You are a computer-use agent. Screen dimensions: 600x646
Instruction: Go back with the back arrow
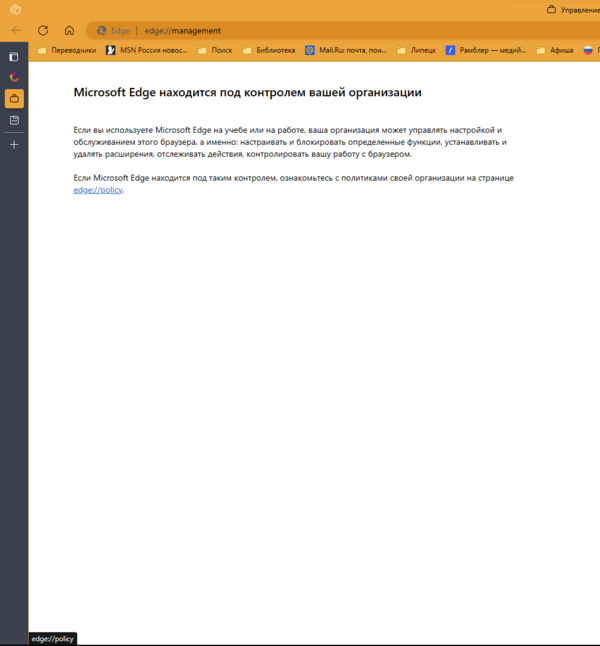16,30
